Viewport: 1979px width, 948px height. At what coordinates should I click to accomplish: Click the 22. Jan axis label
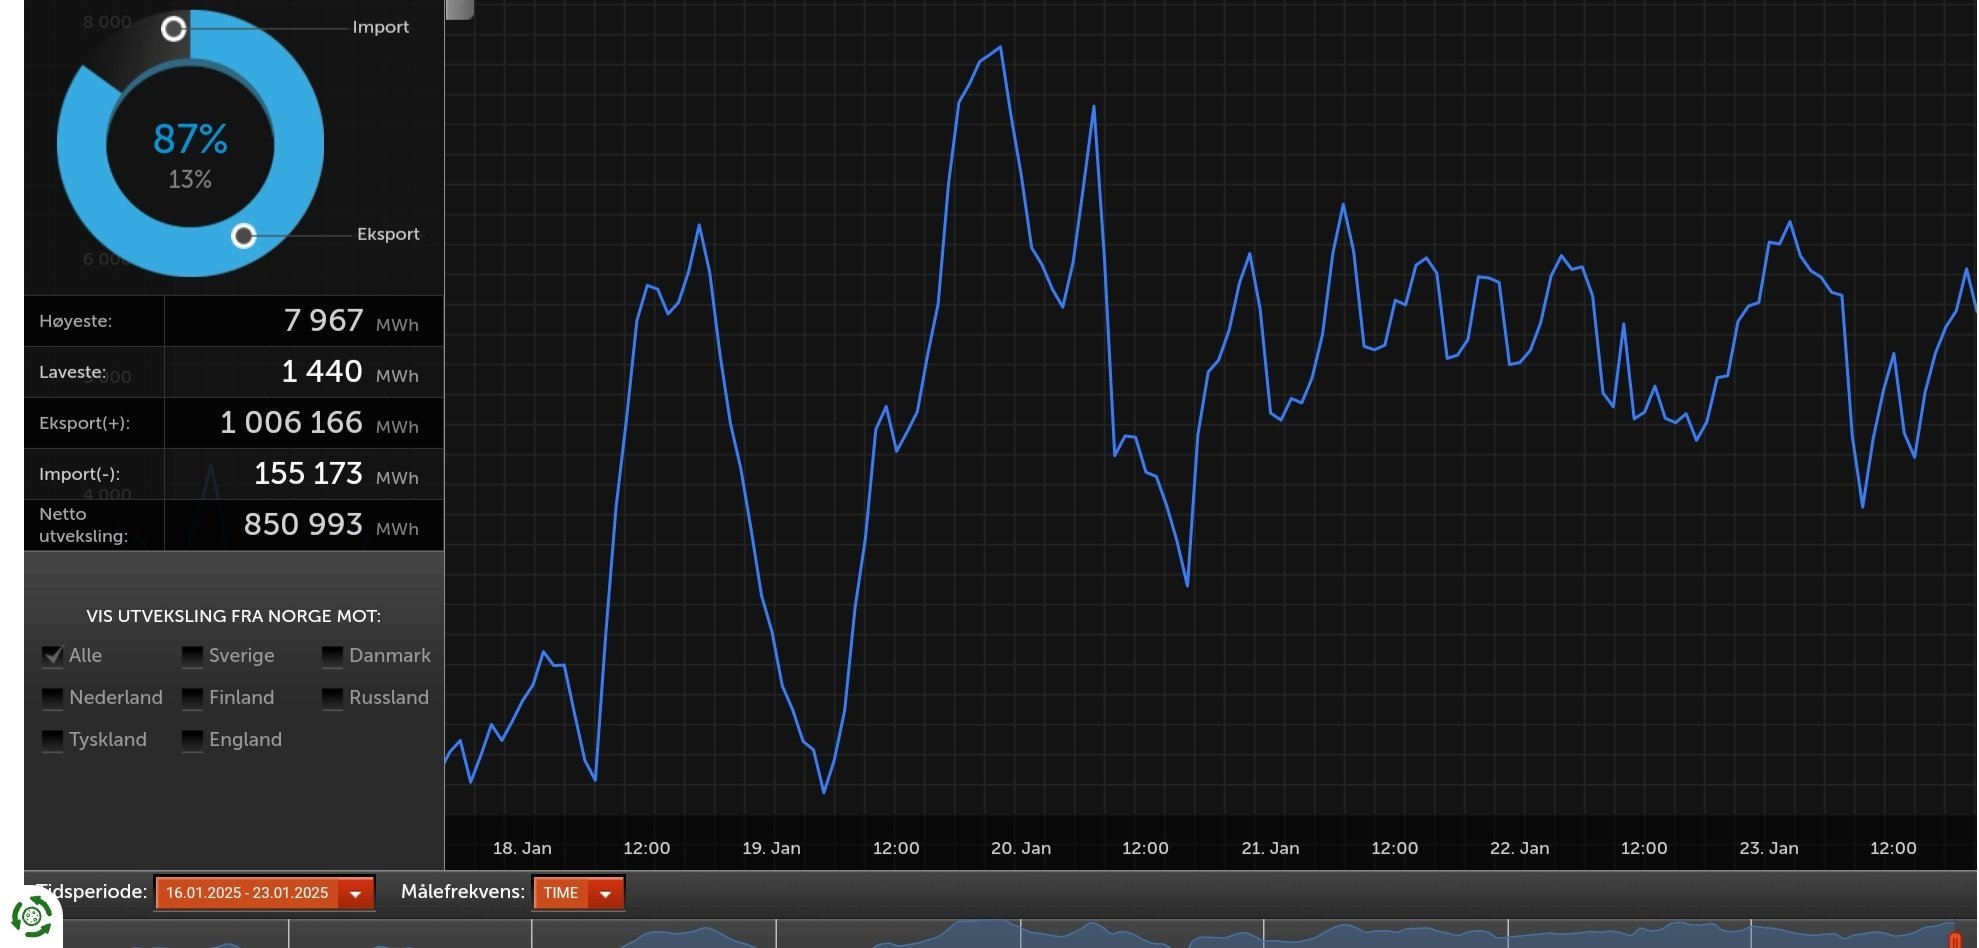tap(1519, 848)
